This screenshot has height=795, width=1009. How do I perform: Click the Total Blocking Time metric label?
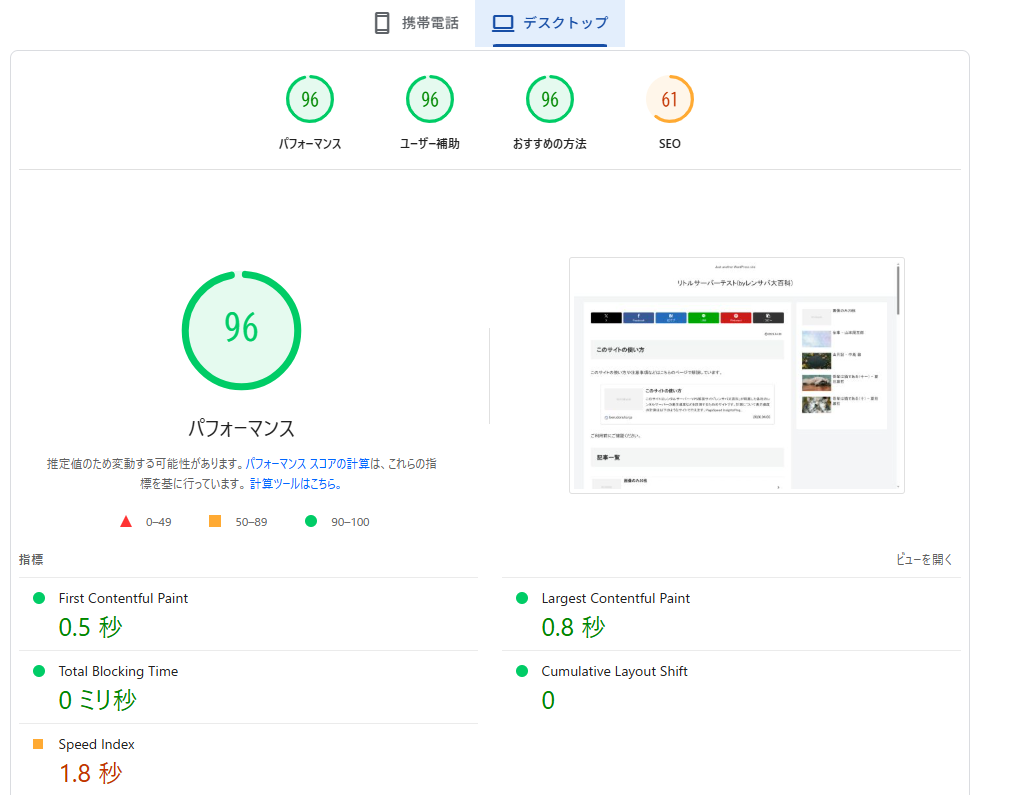(x=118, y=671)
